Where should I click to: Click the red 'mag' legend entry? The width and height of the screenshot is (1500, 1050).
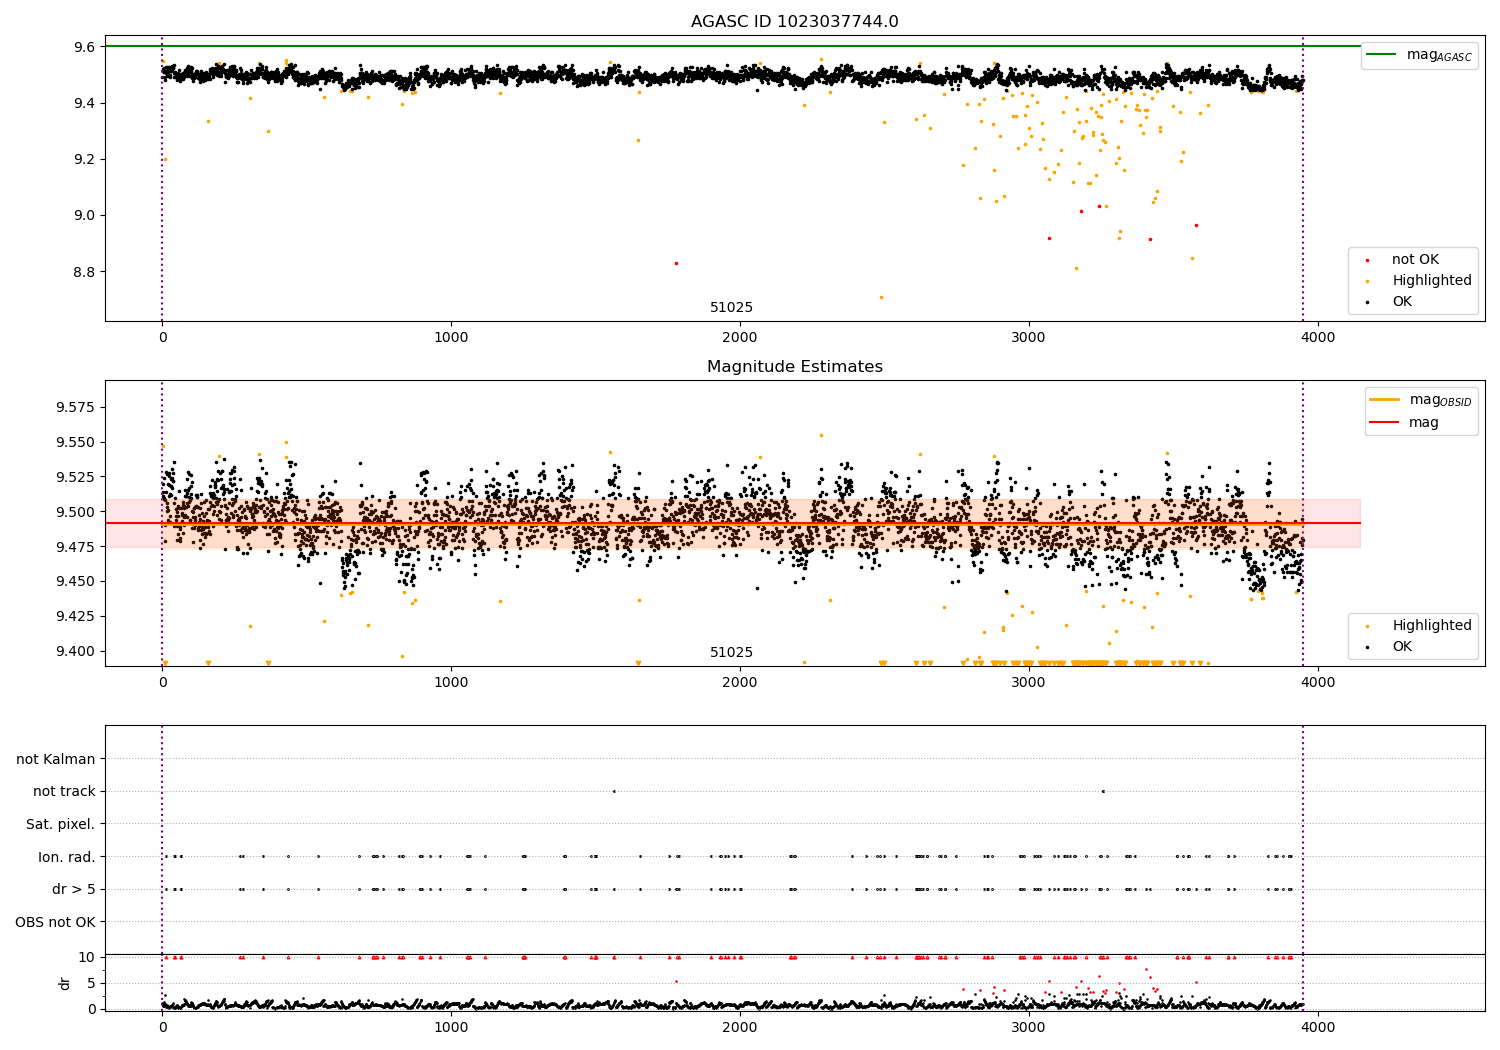point(1404,422)
